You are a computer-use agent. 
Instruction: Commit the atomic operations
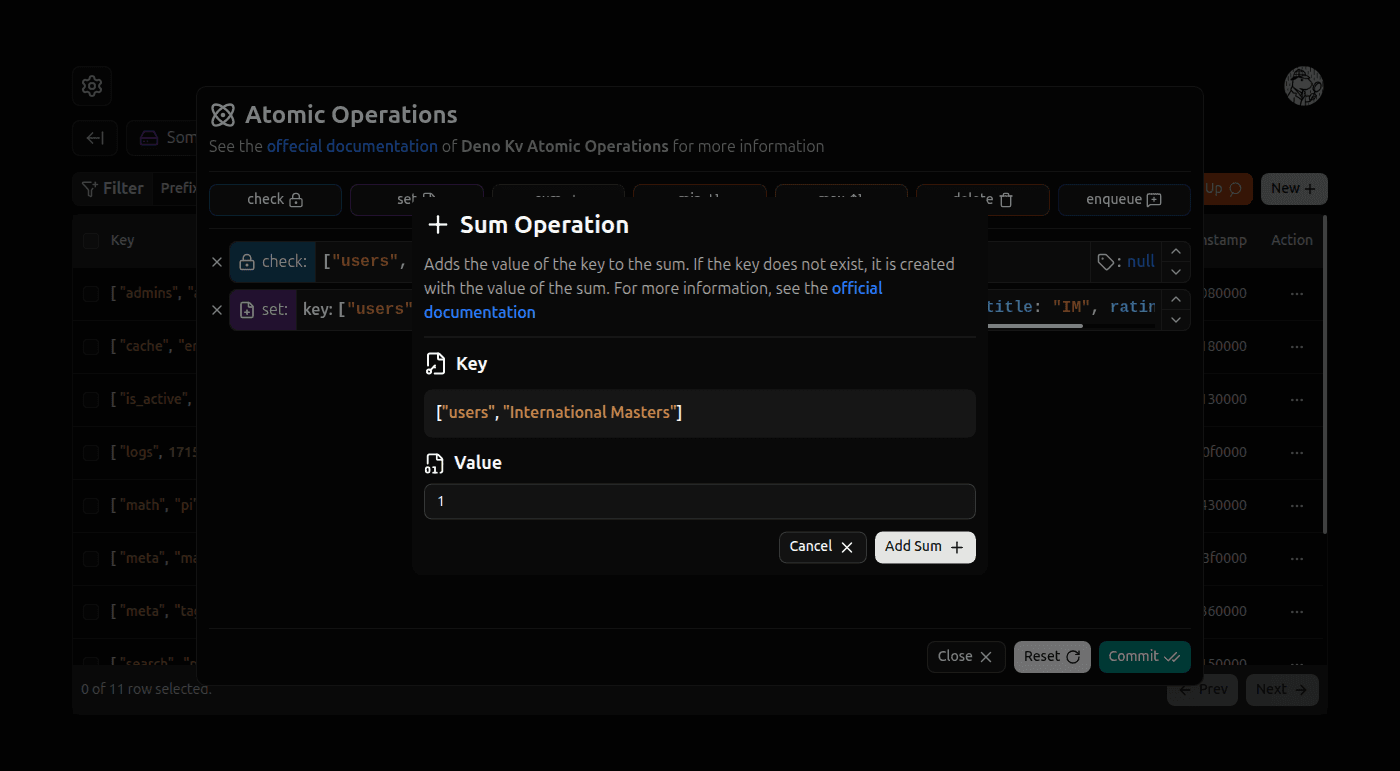(x=1144, y=656)
